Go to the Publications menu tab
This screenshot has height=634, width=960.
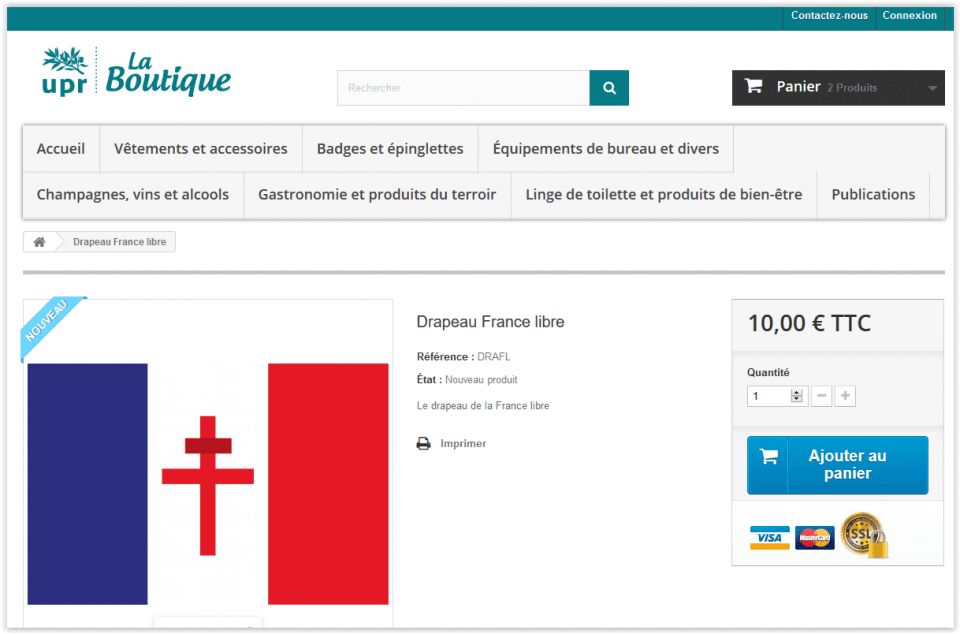click(x=873, y=195)
